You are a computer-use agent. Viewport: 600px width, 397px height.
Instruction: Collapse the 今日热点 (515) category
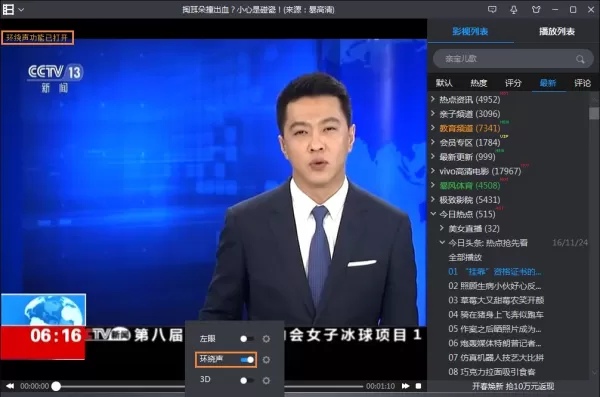(x=433, y=214)
